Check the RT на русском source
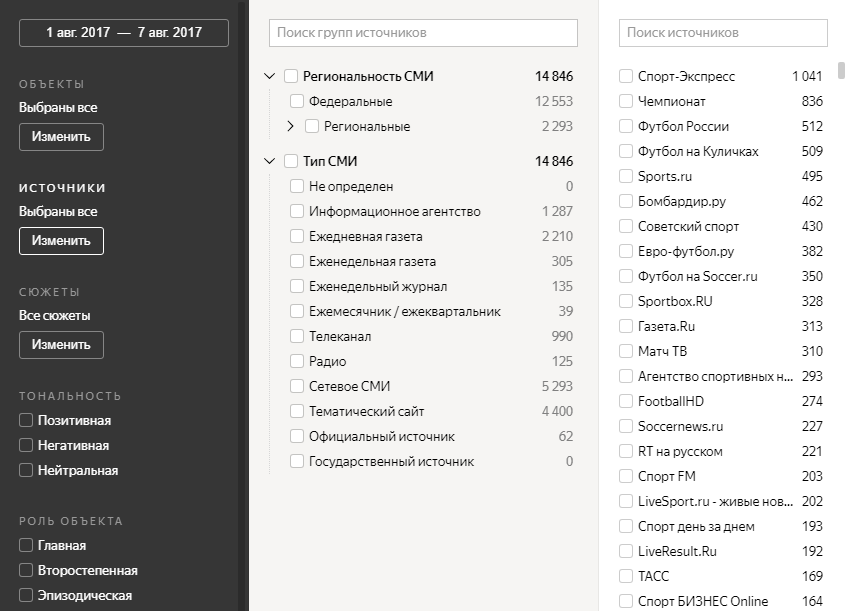The height and width of the screenshot is (611, 846). [626, 451]
